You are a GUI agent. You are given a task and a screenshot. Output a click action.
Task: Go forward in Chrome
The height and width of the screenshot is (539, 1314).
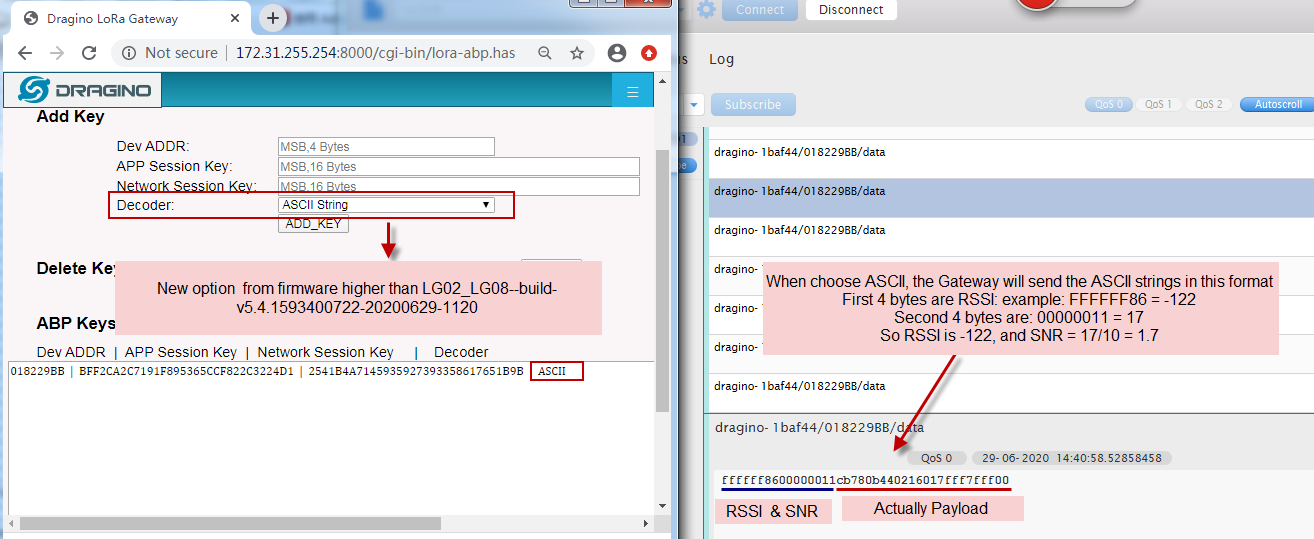(57, 53)
